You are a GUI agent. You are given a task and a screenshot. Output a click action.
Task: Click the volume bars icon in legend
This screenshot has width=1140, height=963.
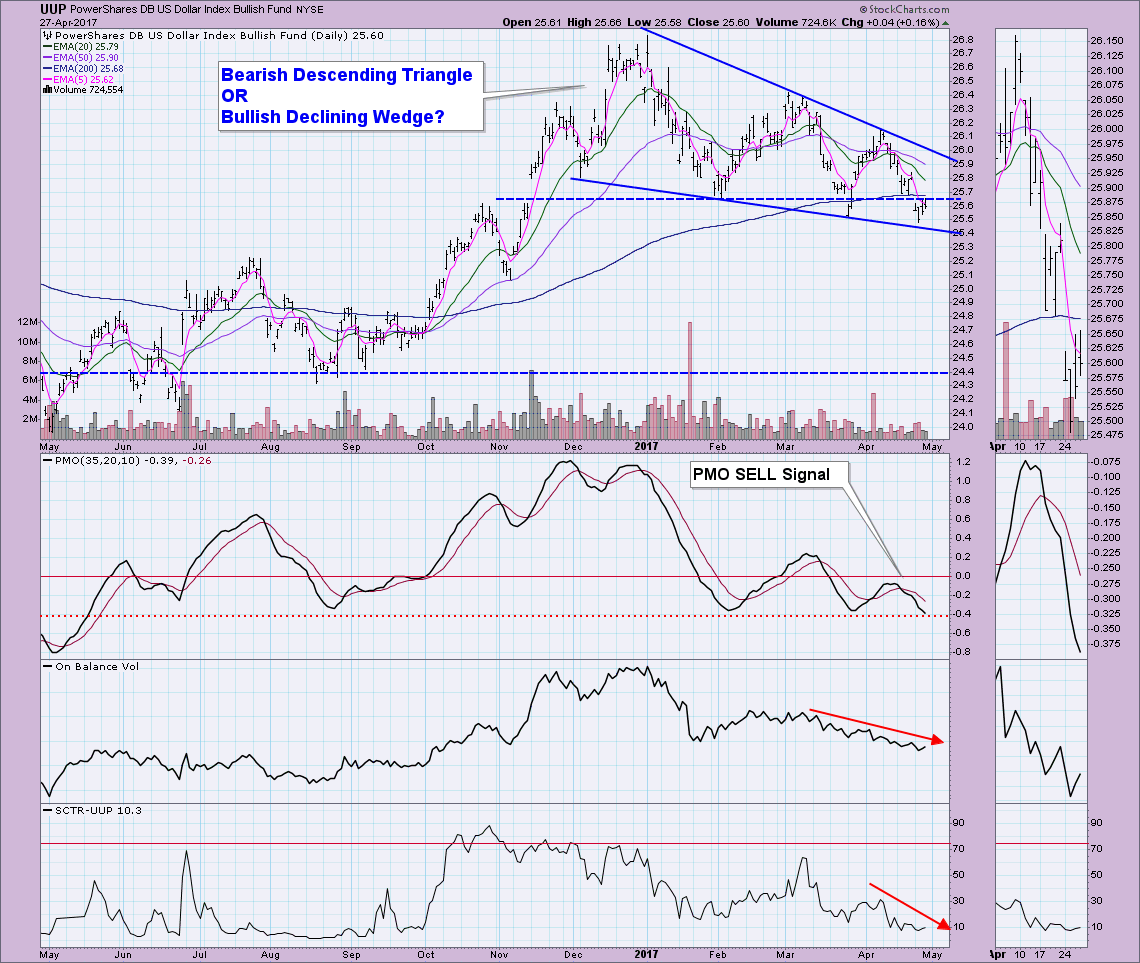tap(46, 89)
